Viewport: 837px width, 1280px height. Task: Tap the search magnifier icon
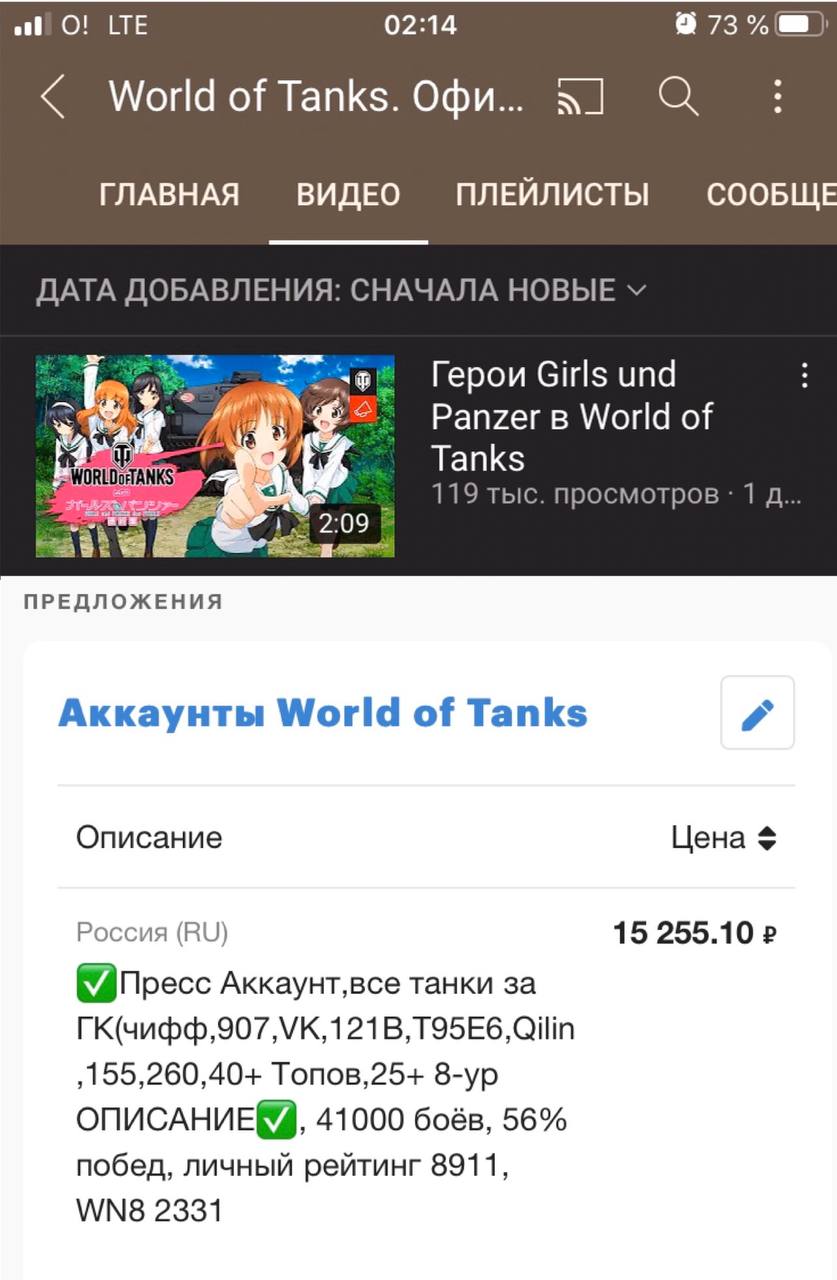[678, 96]
